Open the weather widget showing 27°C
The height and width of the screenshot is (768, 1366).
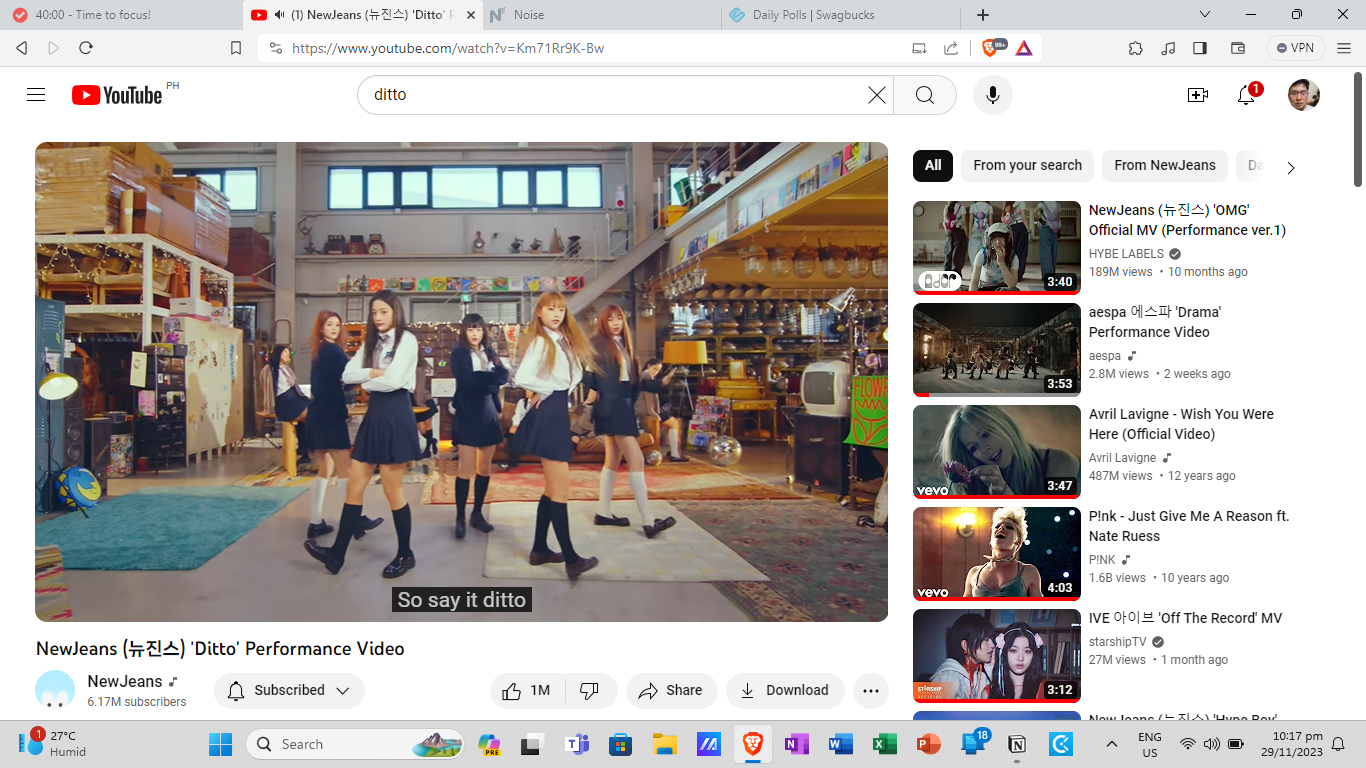tap(54, 744)
